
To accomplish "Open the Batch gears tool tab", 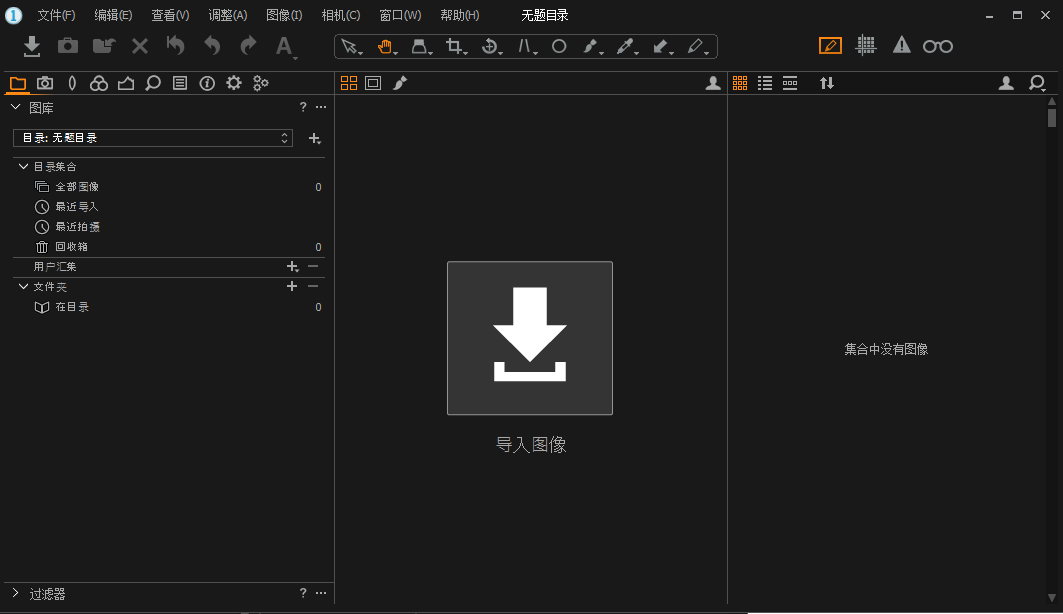I will (261, 83).
